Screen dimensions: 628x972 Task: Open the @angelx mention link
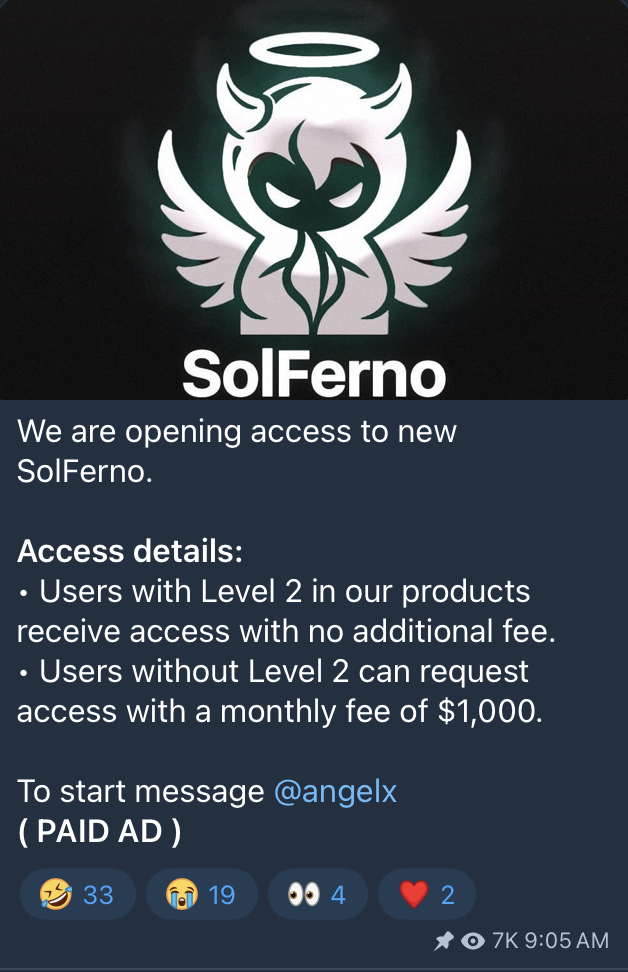pyautogui.click(x=335, y=791)
